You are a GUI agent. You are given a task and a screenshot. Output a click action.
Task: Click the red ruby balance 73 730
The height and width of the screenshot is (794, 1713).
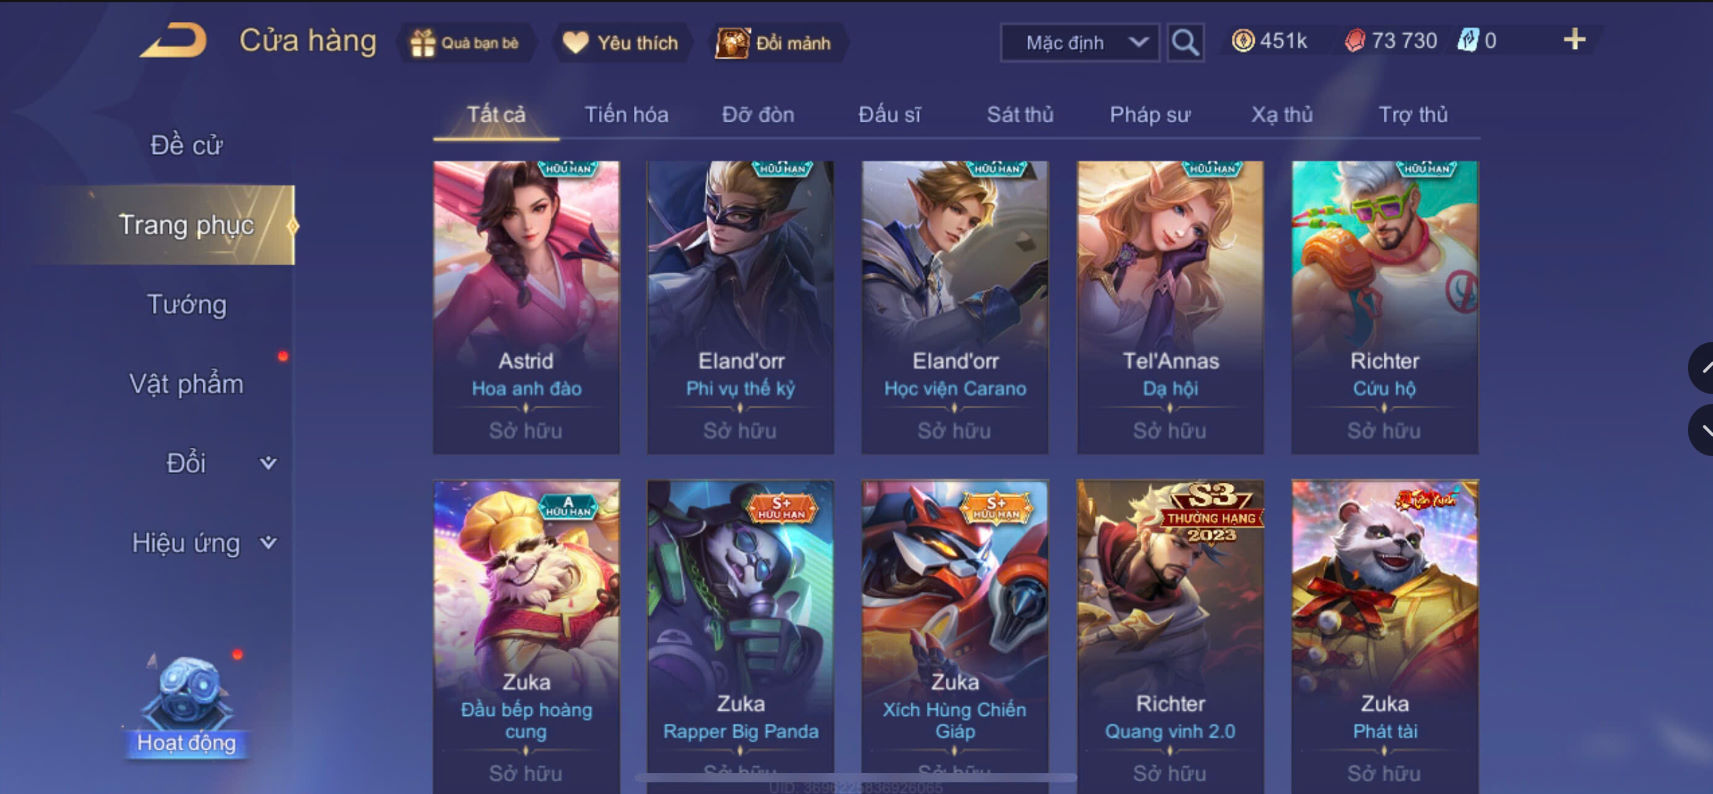pos(1390,41)
